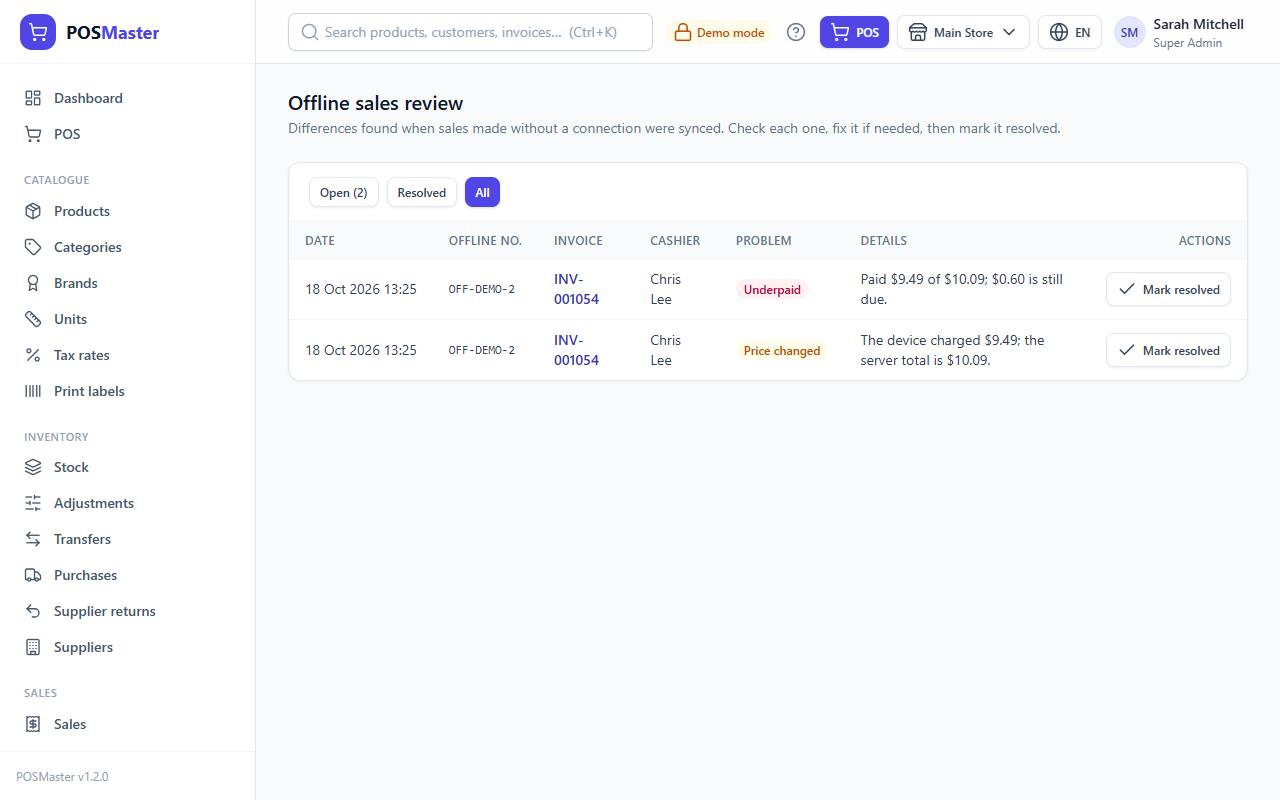Expand the Main Store dropdown

963,32
